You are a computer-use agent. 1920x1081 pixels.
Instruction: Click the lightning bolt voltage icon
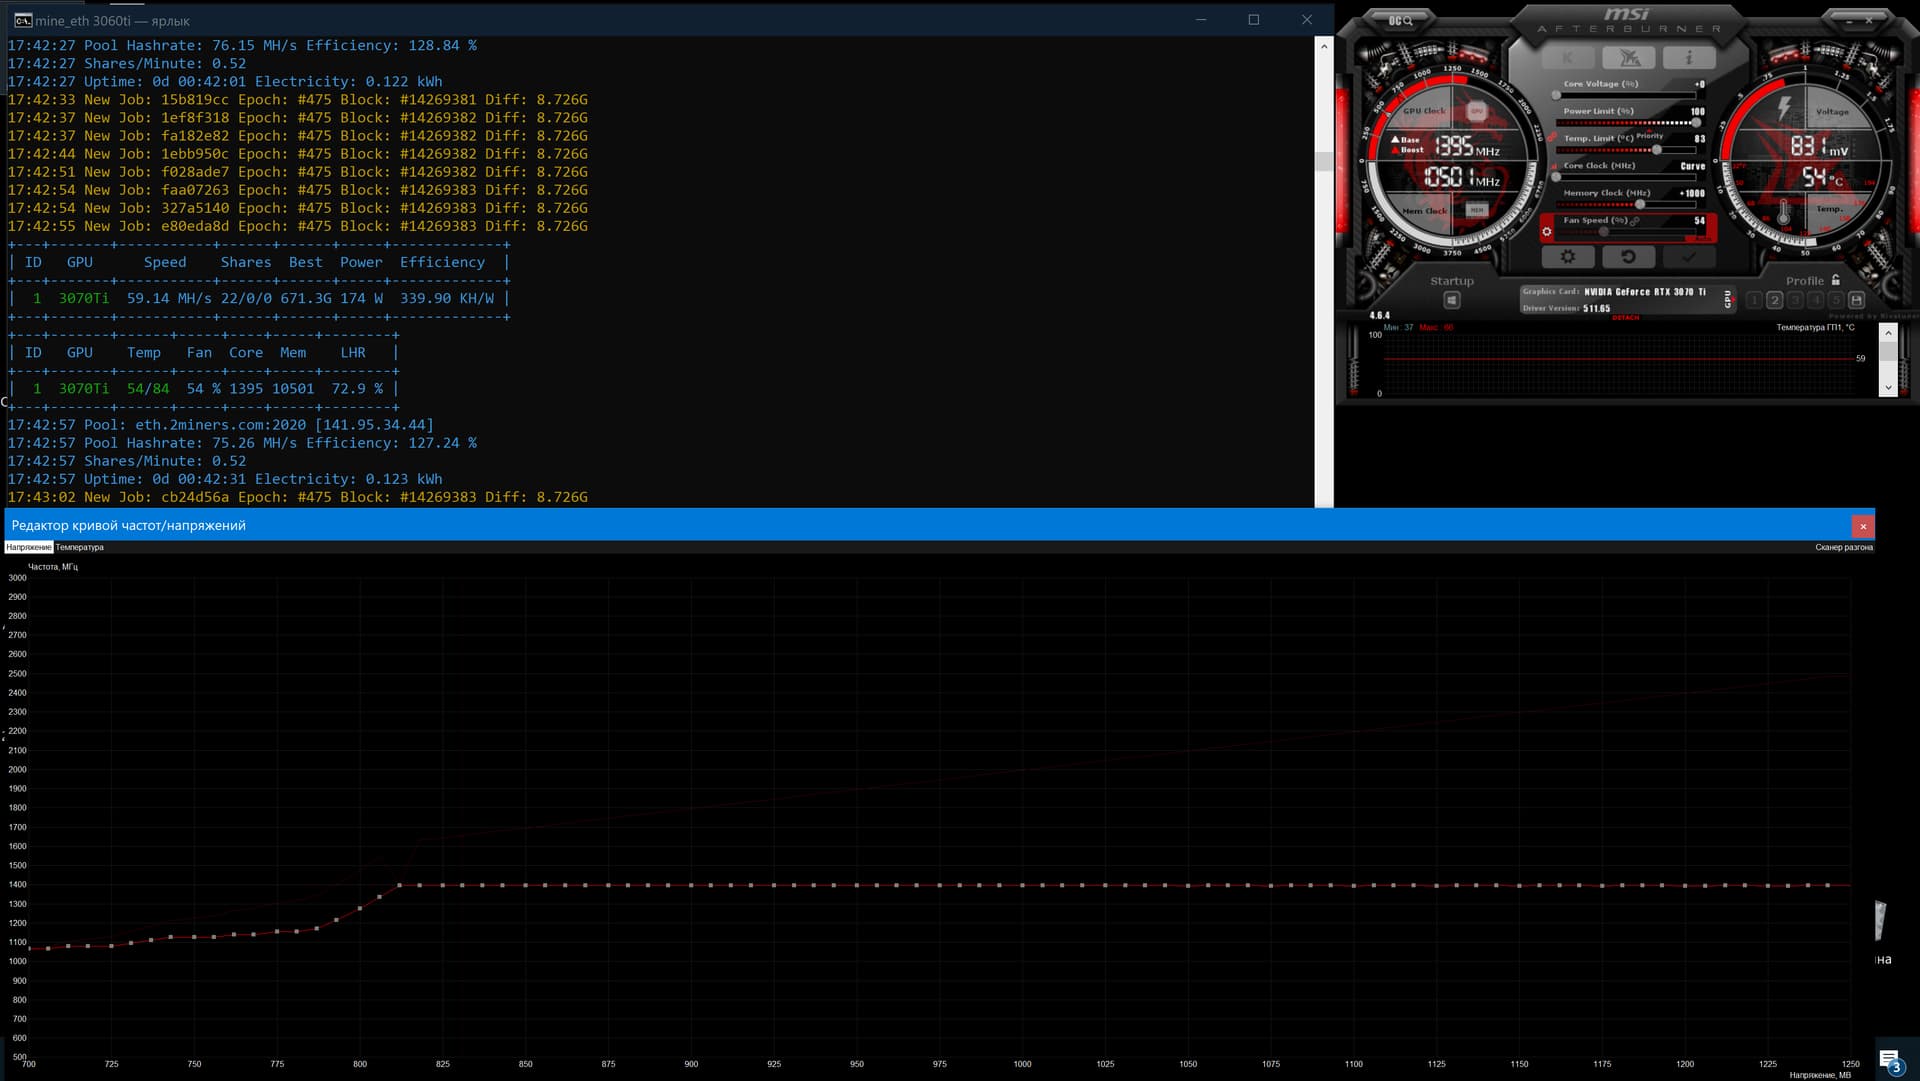pyautogui.click(x=1785, y=108)
